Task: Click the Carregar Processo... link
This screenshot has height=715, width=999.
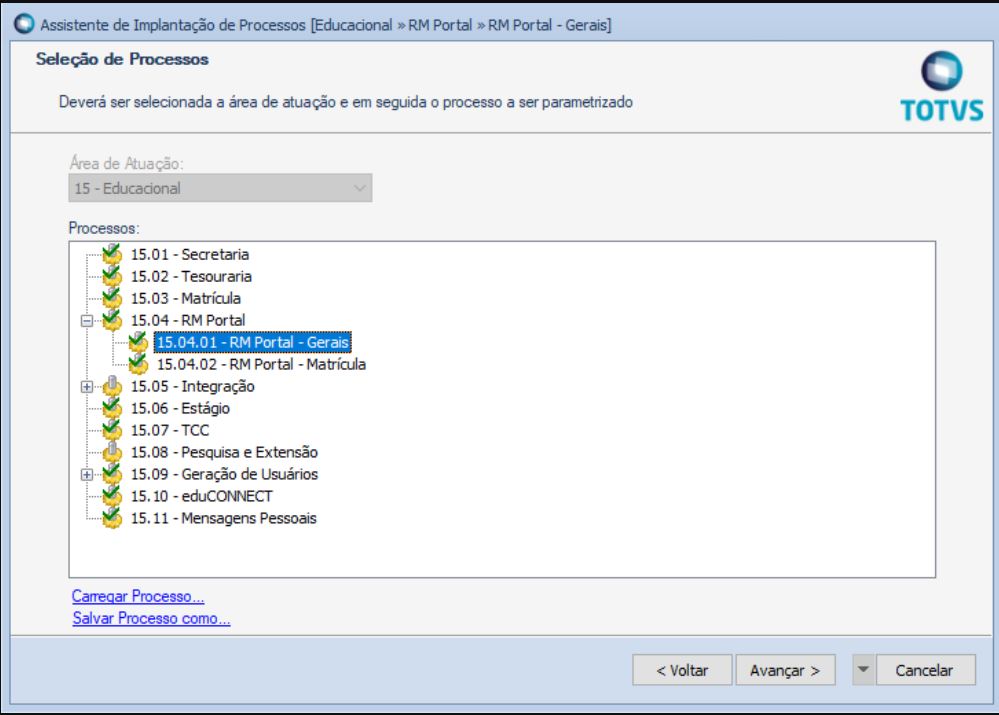Action: click(x=138, y=596)
